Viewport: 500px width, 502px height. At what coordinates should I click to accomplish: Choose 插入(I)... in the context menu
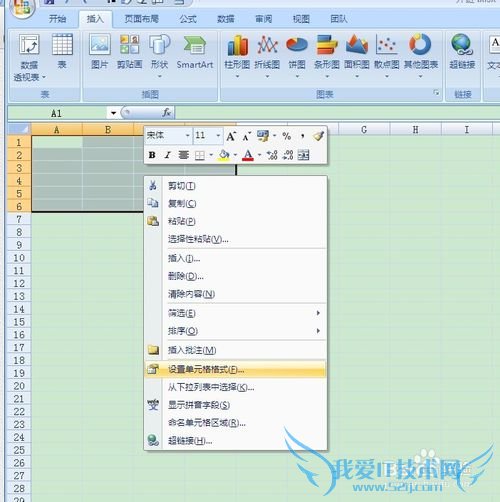[236, 258]
